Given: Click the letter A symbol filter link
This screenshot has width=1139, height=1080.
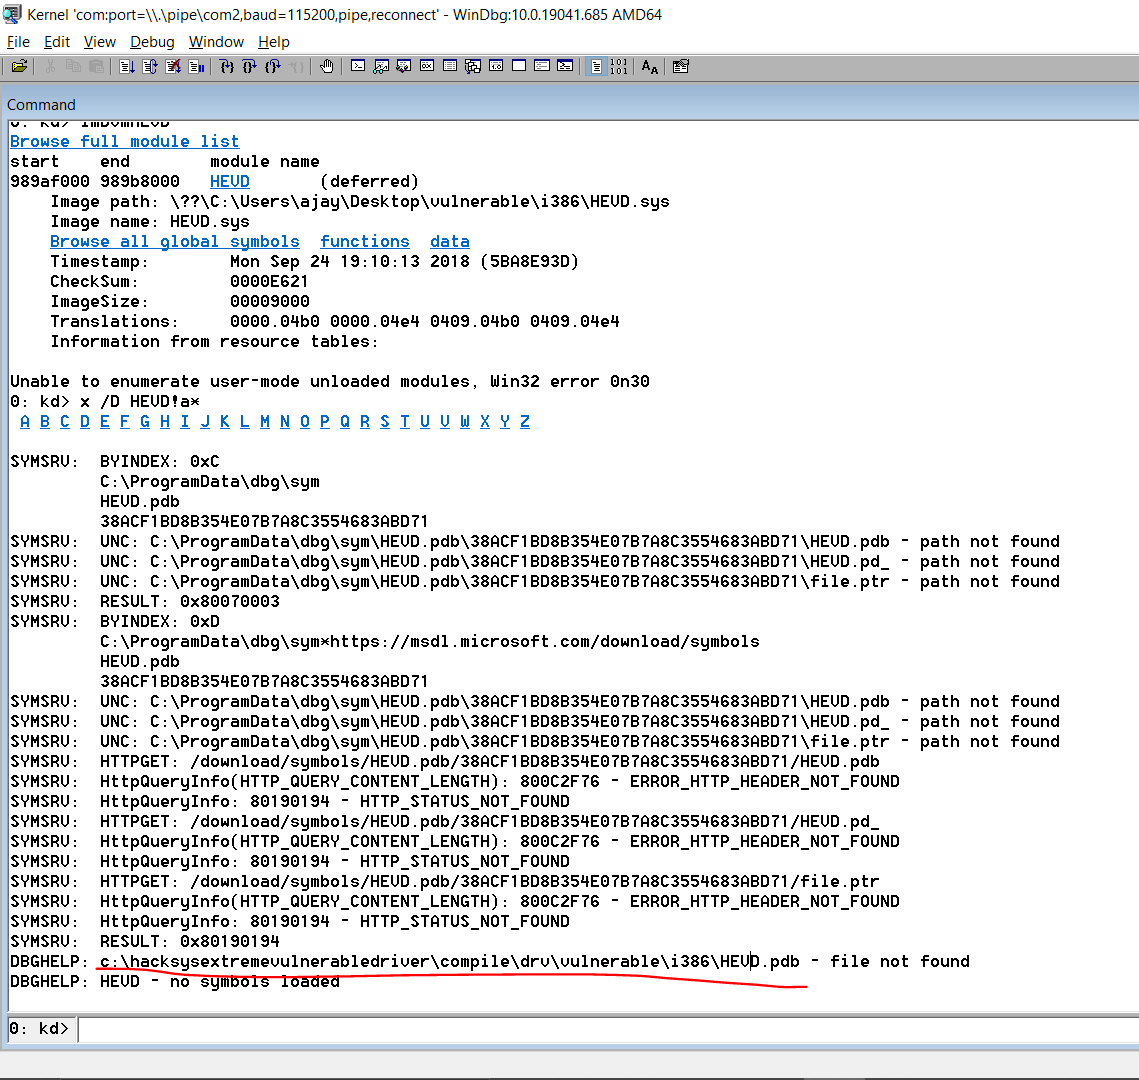Looking at the screenshot, I should [25, 421].
